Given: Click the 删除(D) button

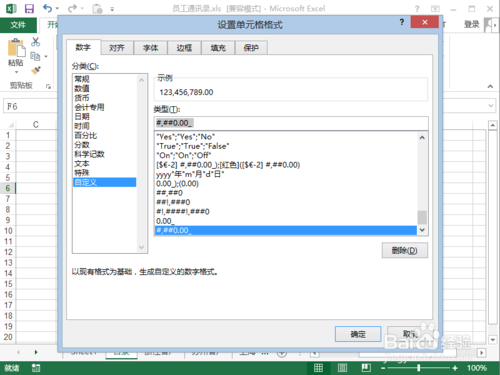Looking at the screenshot, I should [405, 250].
